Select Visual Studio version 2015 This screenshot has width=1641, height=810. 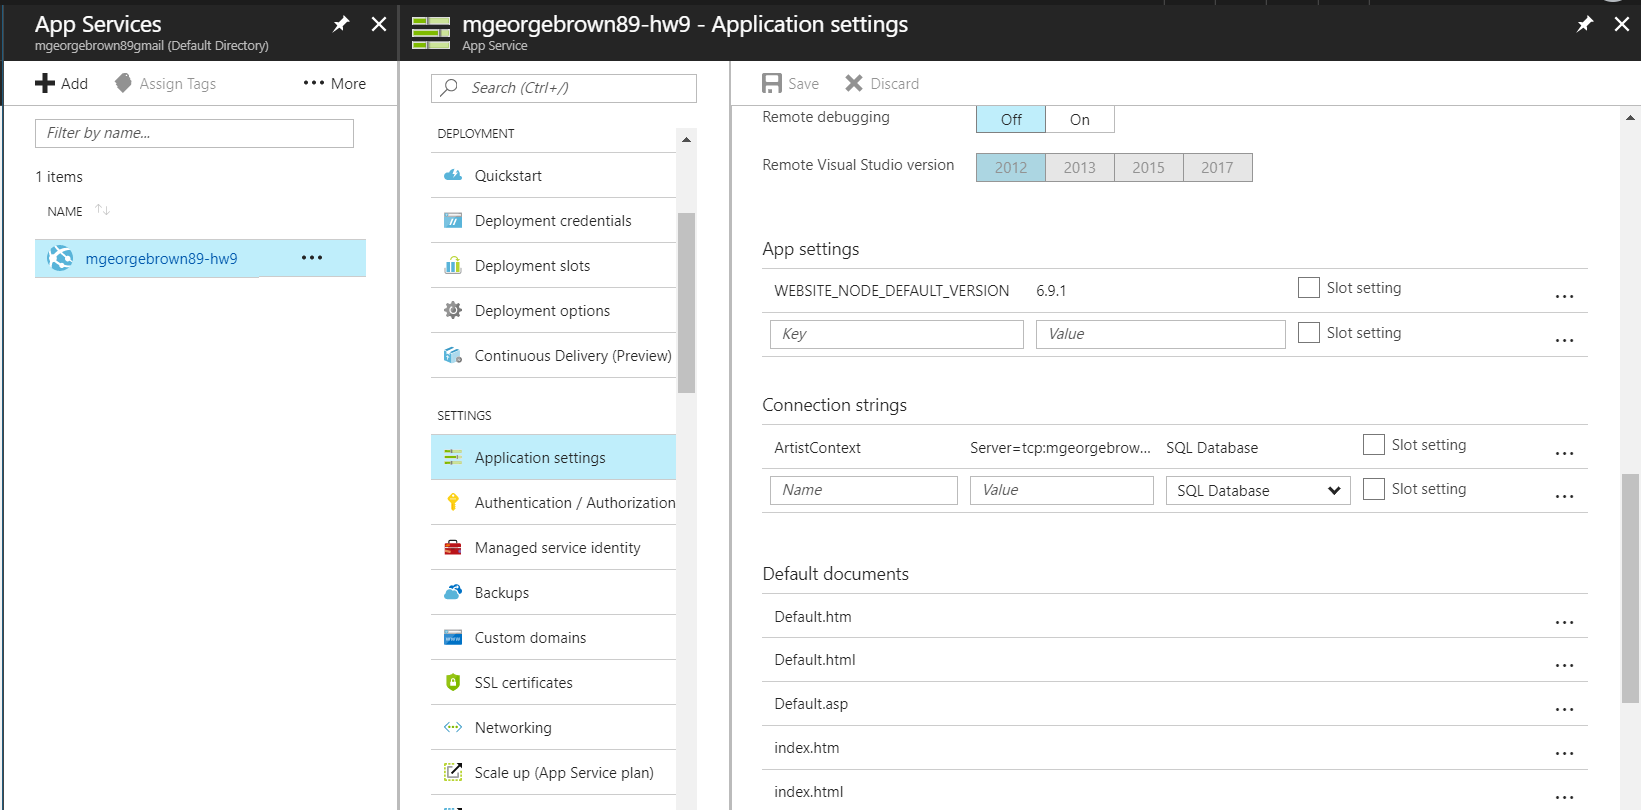[1148, 167]
